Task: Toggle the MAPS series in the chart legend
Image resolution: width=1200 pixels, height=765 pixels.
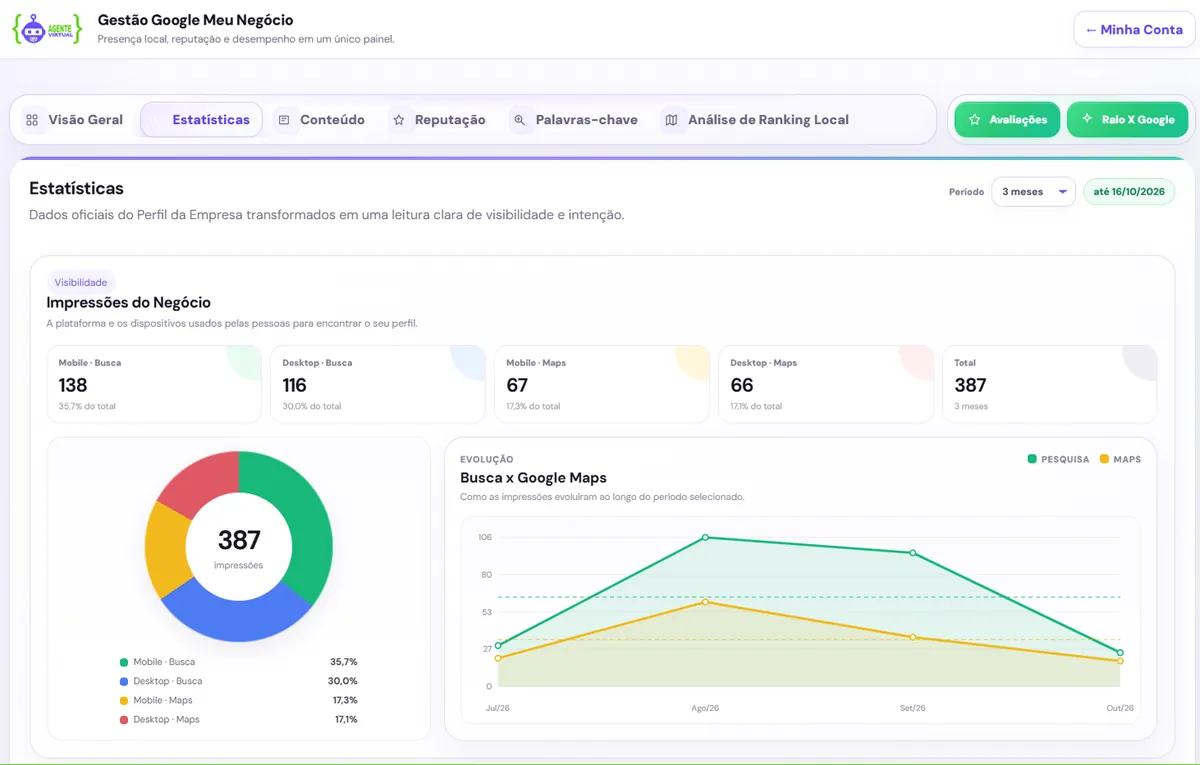Action: [x=1120, y=459]
